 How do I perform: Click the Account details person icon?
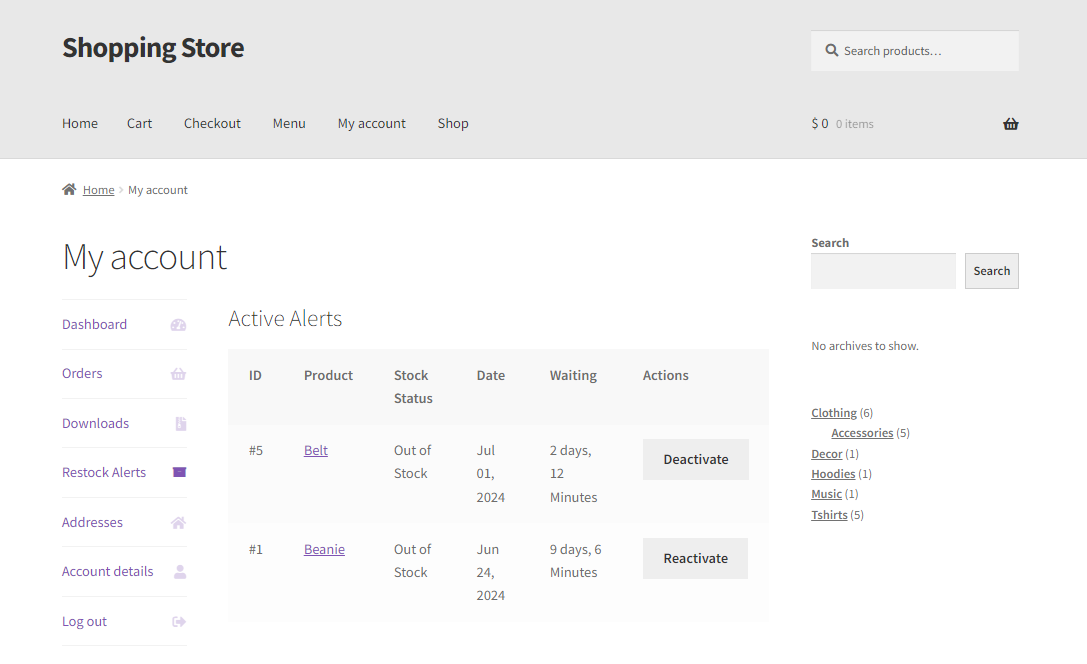pyautogui.click(x=180, y=572)
